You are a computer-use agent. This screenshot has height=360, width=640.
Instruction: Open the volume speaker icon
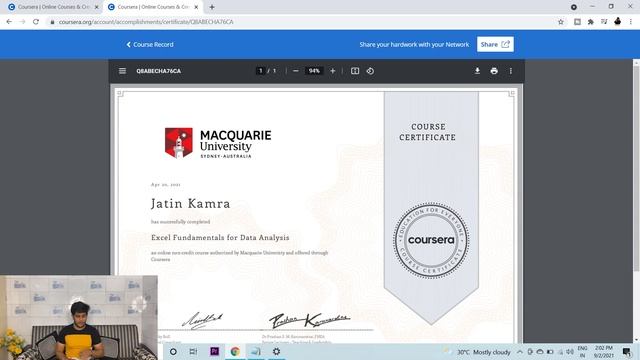pos(570,352)
